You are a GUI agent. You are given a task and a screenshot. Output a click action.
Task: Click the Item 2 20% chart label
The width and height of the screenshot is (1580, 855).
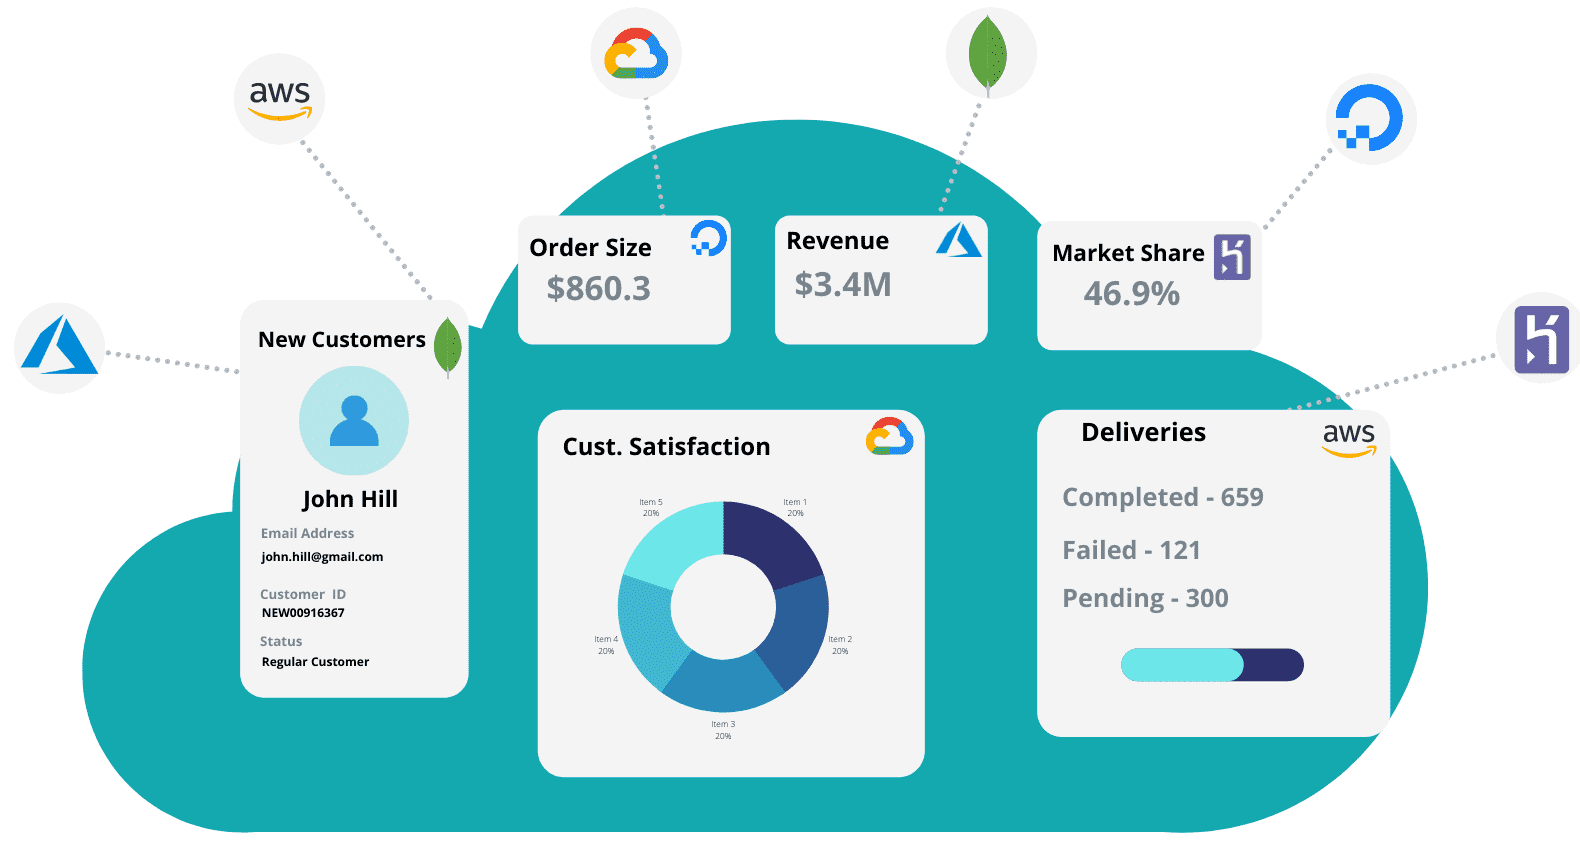point(840,645)
